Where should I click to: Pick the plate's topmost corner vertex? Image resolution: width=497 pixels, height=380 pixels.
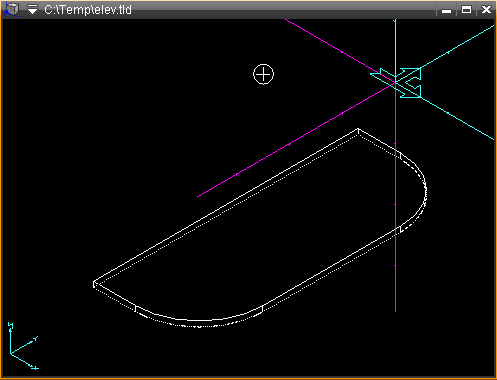[358, 129]
